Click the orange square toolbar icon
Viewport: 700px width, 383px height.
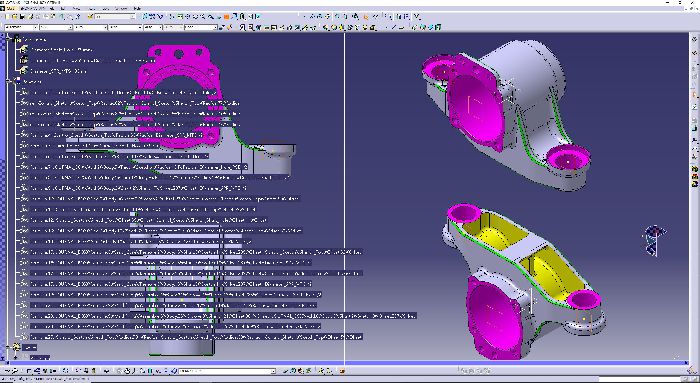(226, 17)
